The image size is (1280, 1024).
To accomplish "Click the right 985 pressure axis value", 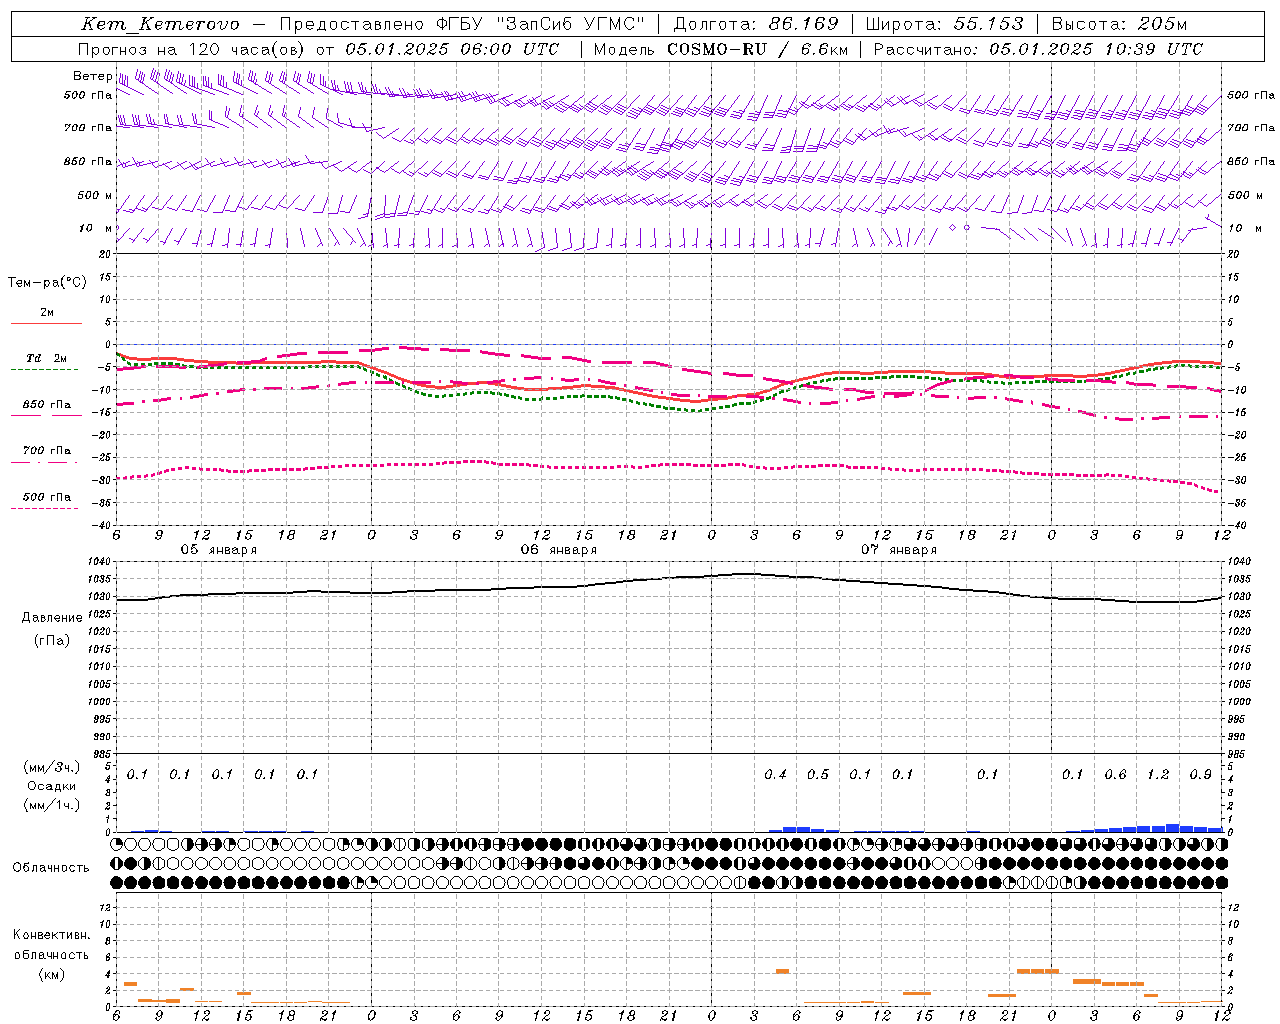I will [x=1238, y=754].
